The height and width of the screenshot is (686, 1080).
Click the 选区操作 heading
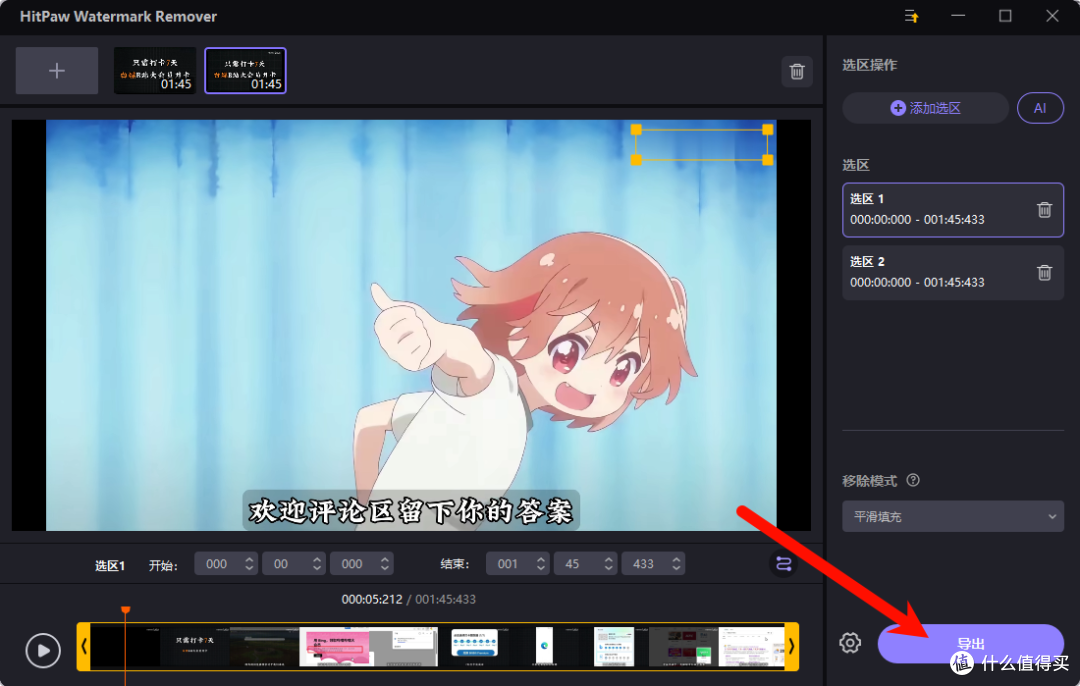869,65
